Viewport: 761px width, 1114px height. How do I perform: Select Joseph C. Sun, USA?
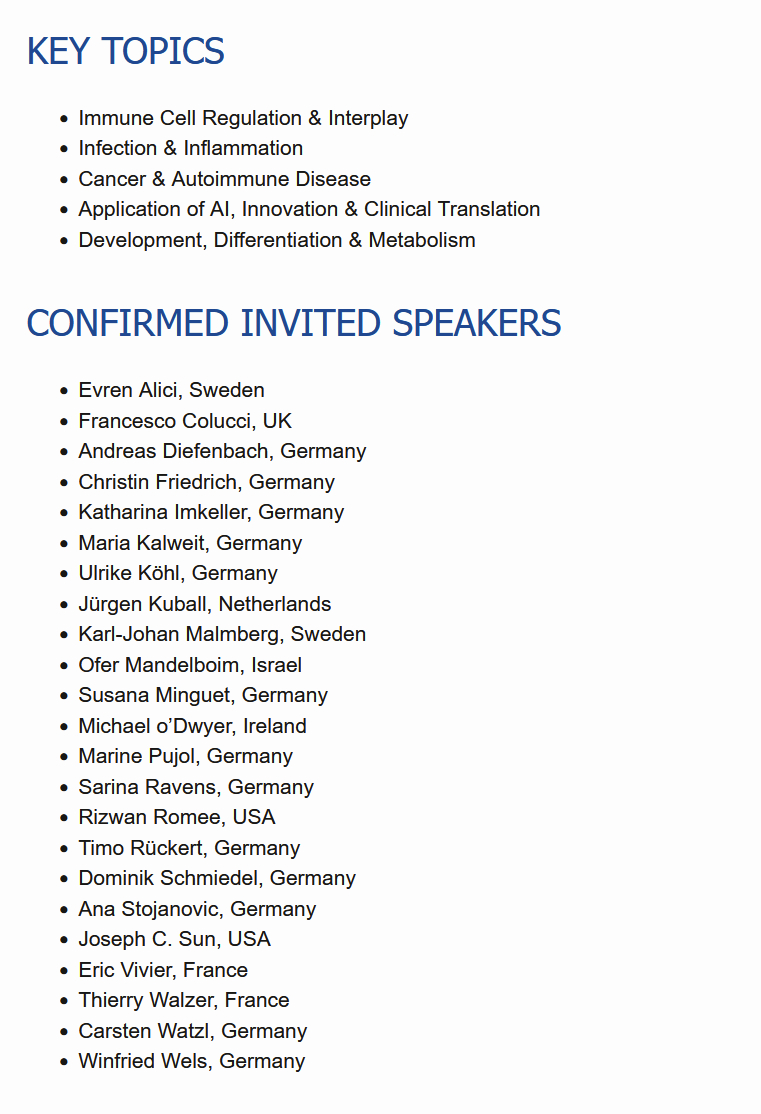coord(174,939)
